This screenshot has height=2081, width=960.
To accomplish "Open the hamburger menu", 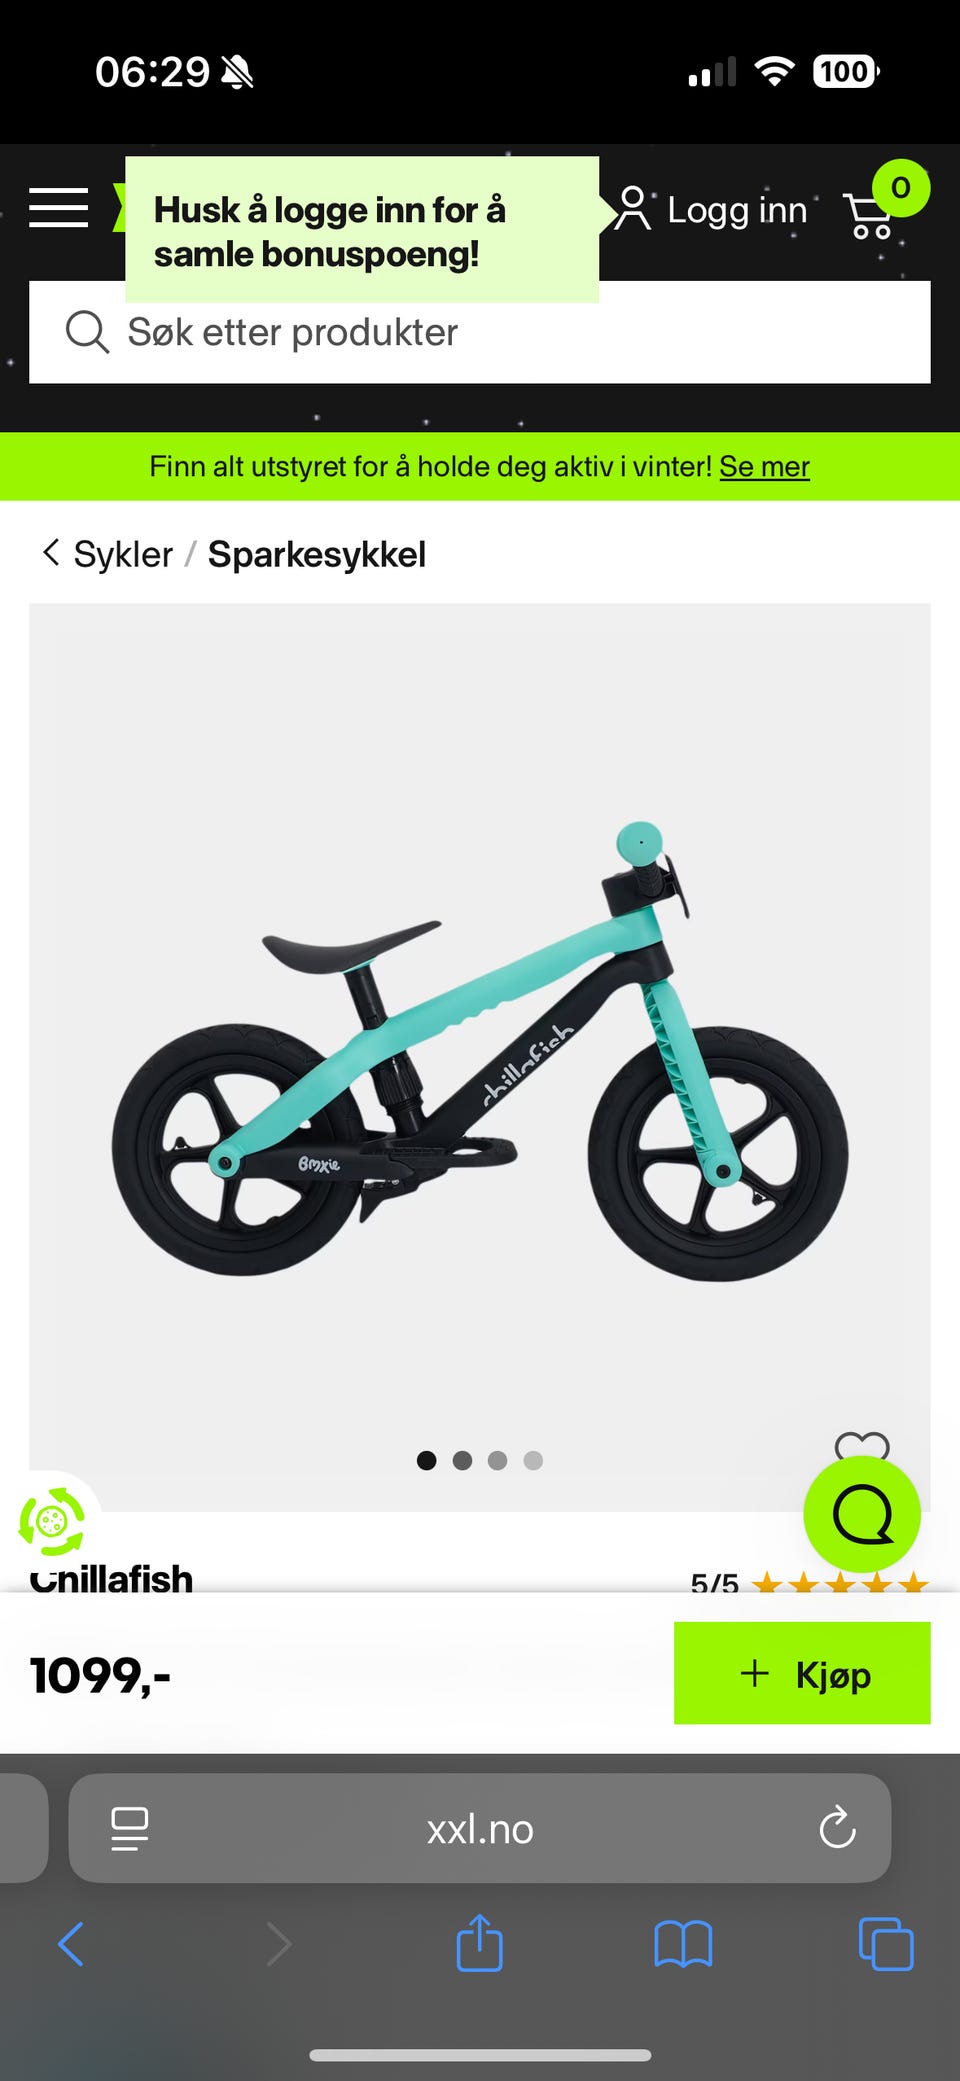I will pyautogui.click(x=58, y=208).
